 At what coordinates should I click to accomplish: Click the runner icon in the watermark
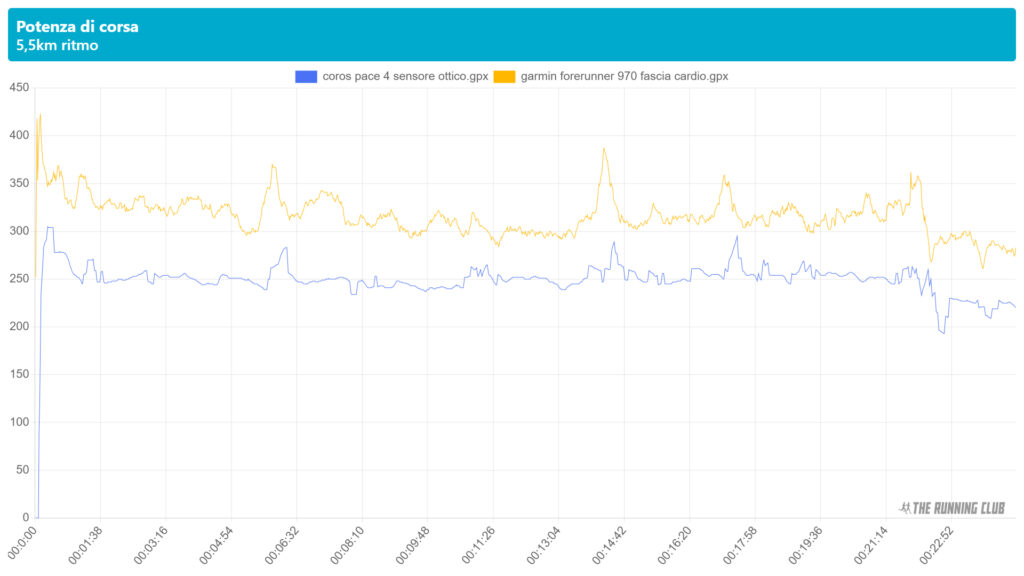(906, 507)
